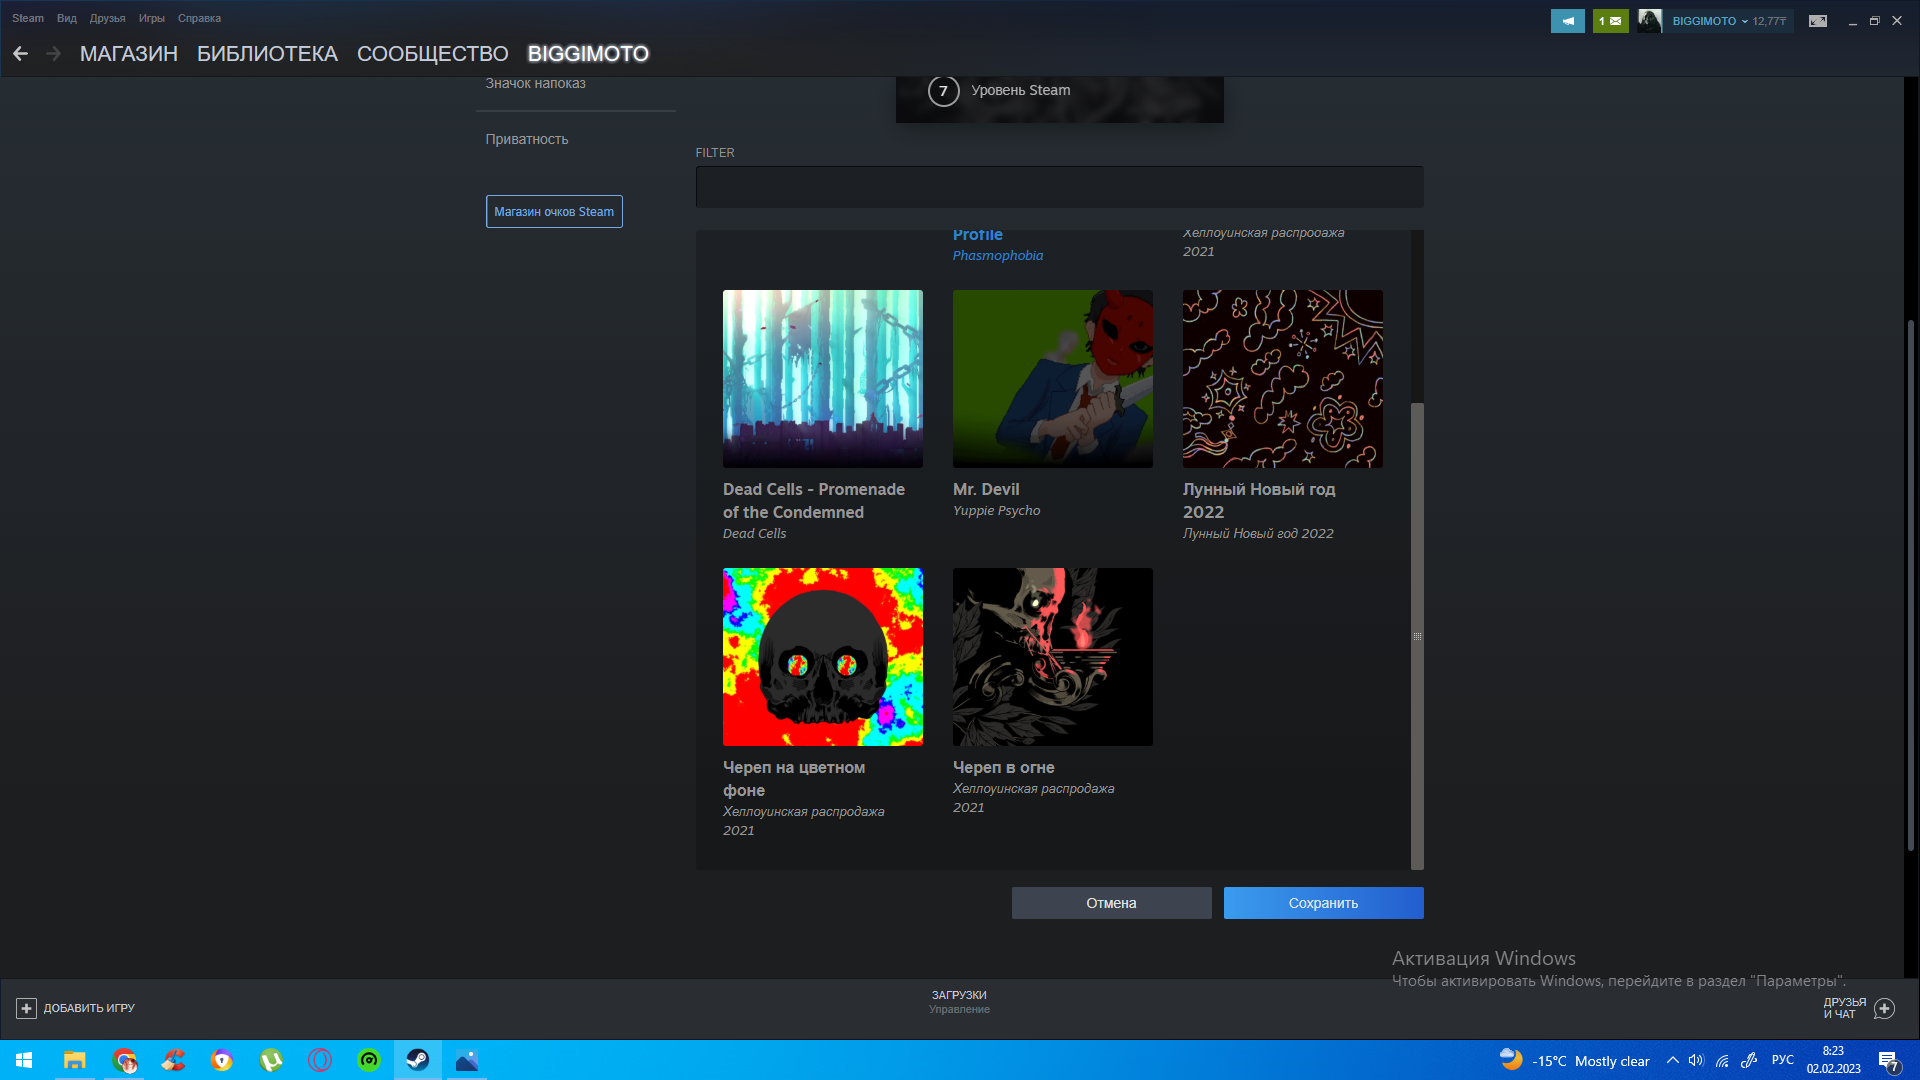This screenshot has width=1920, height=1080.
Task: Open the Игры menu
Action: pyautogui.click(x=152, y=18)
